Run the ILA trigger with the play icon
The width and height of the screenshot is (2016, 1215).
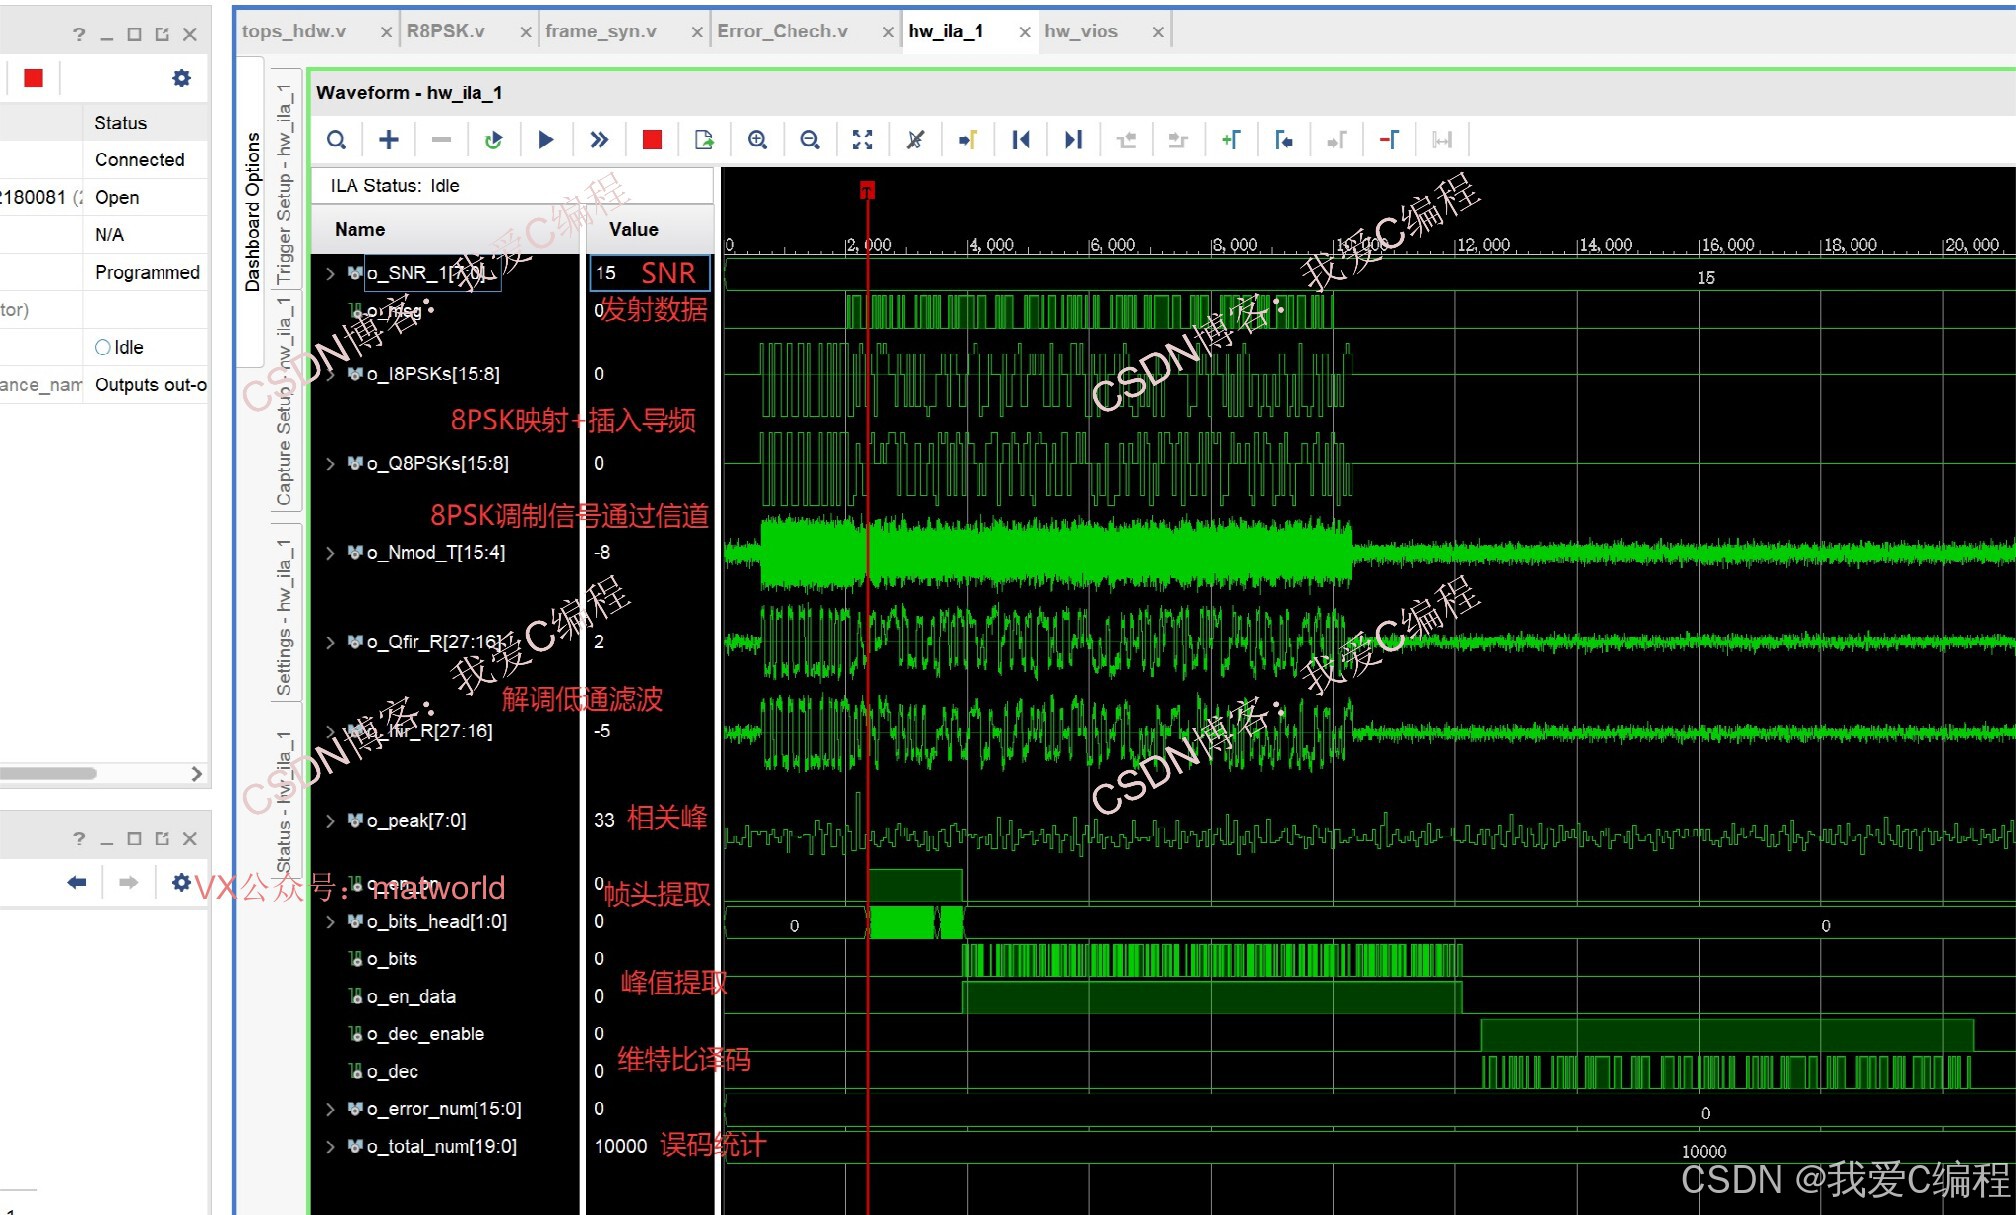545,140
